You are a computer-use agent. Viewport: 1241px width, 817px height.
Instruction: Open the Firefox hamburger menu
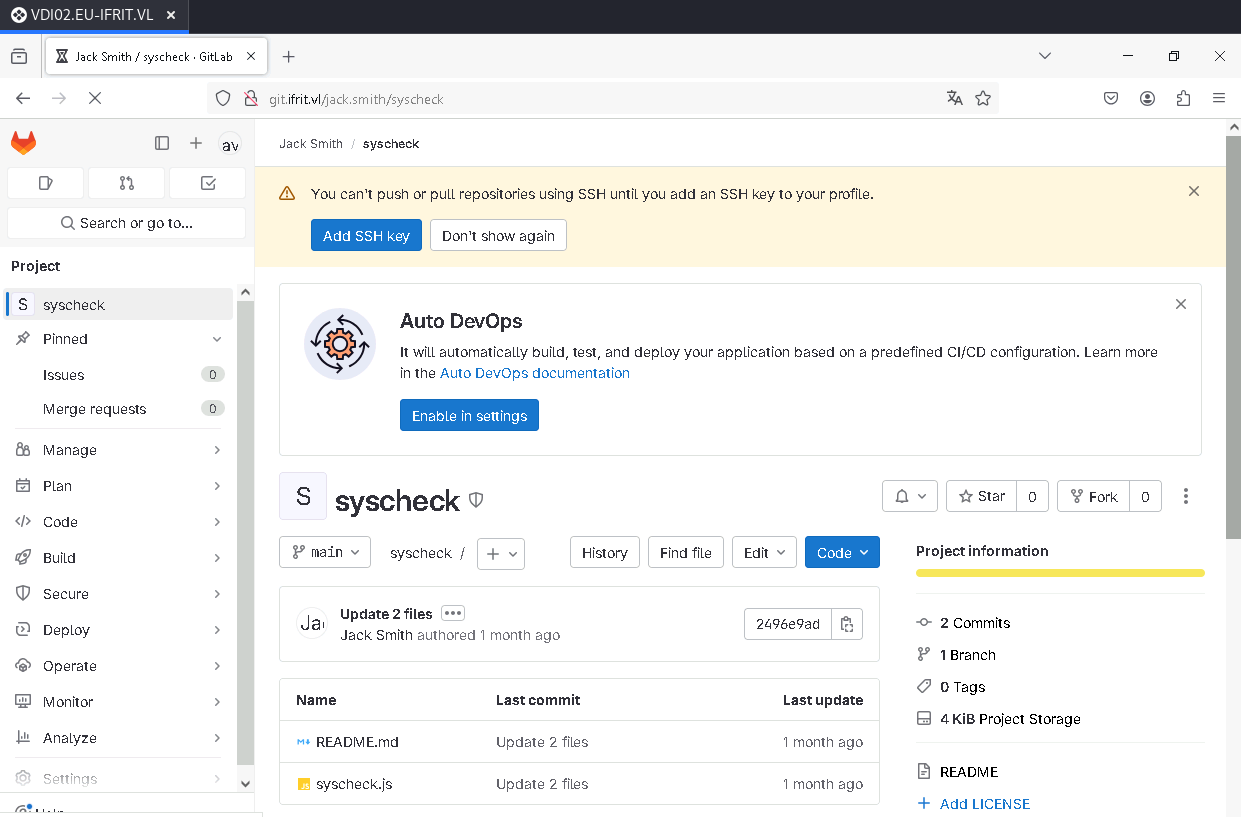click(1219, 98)
